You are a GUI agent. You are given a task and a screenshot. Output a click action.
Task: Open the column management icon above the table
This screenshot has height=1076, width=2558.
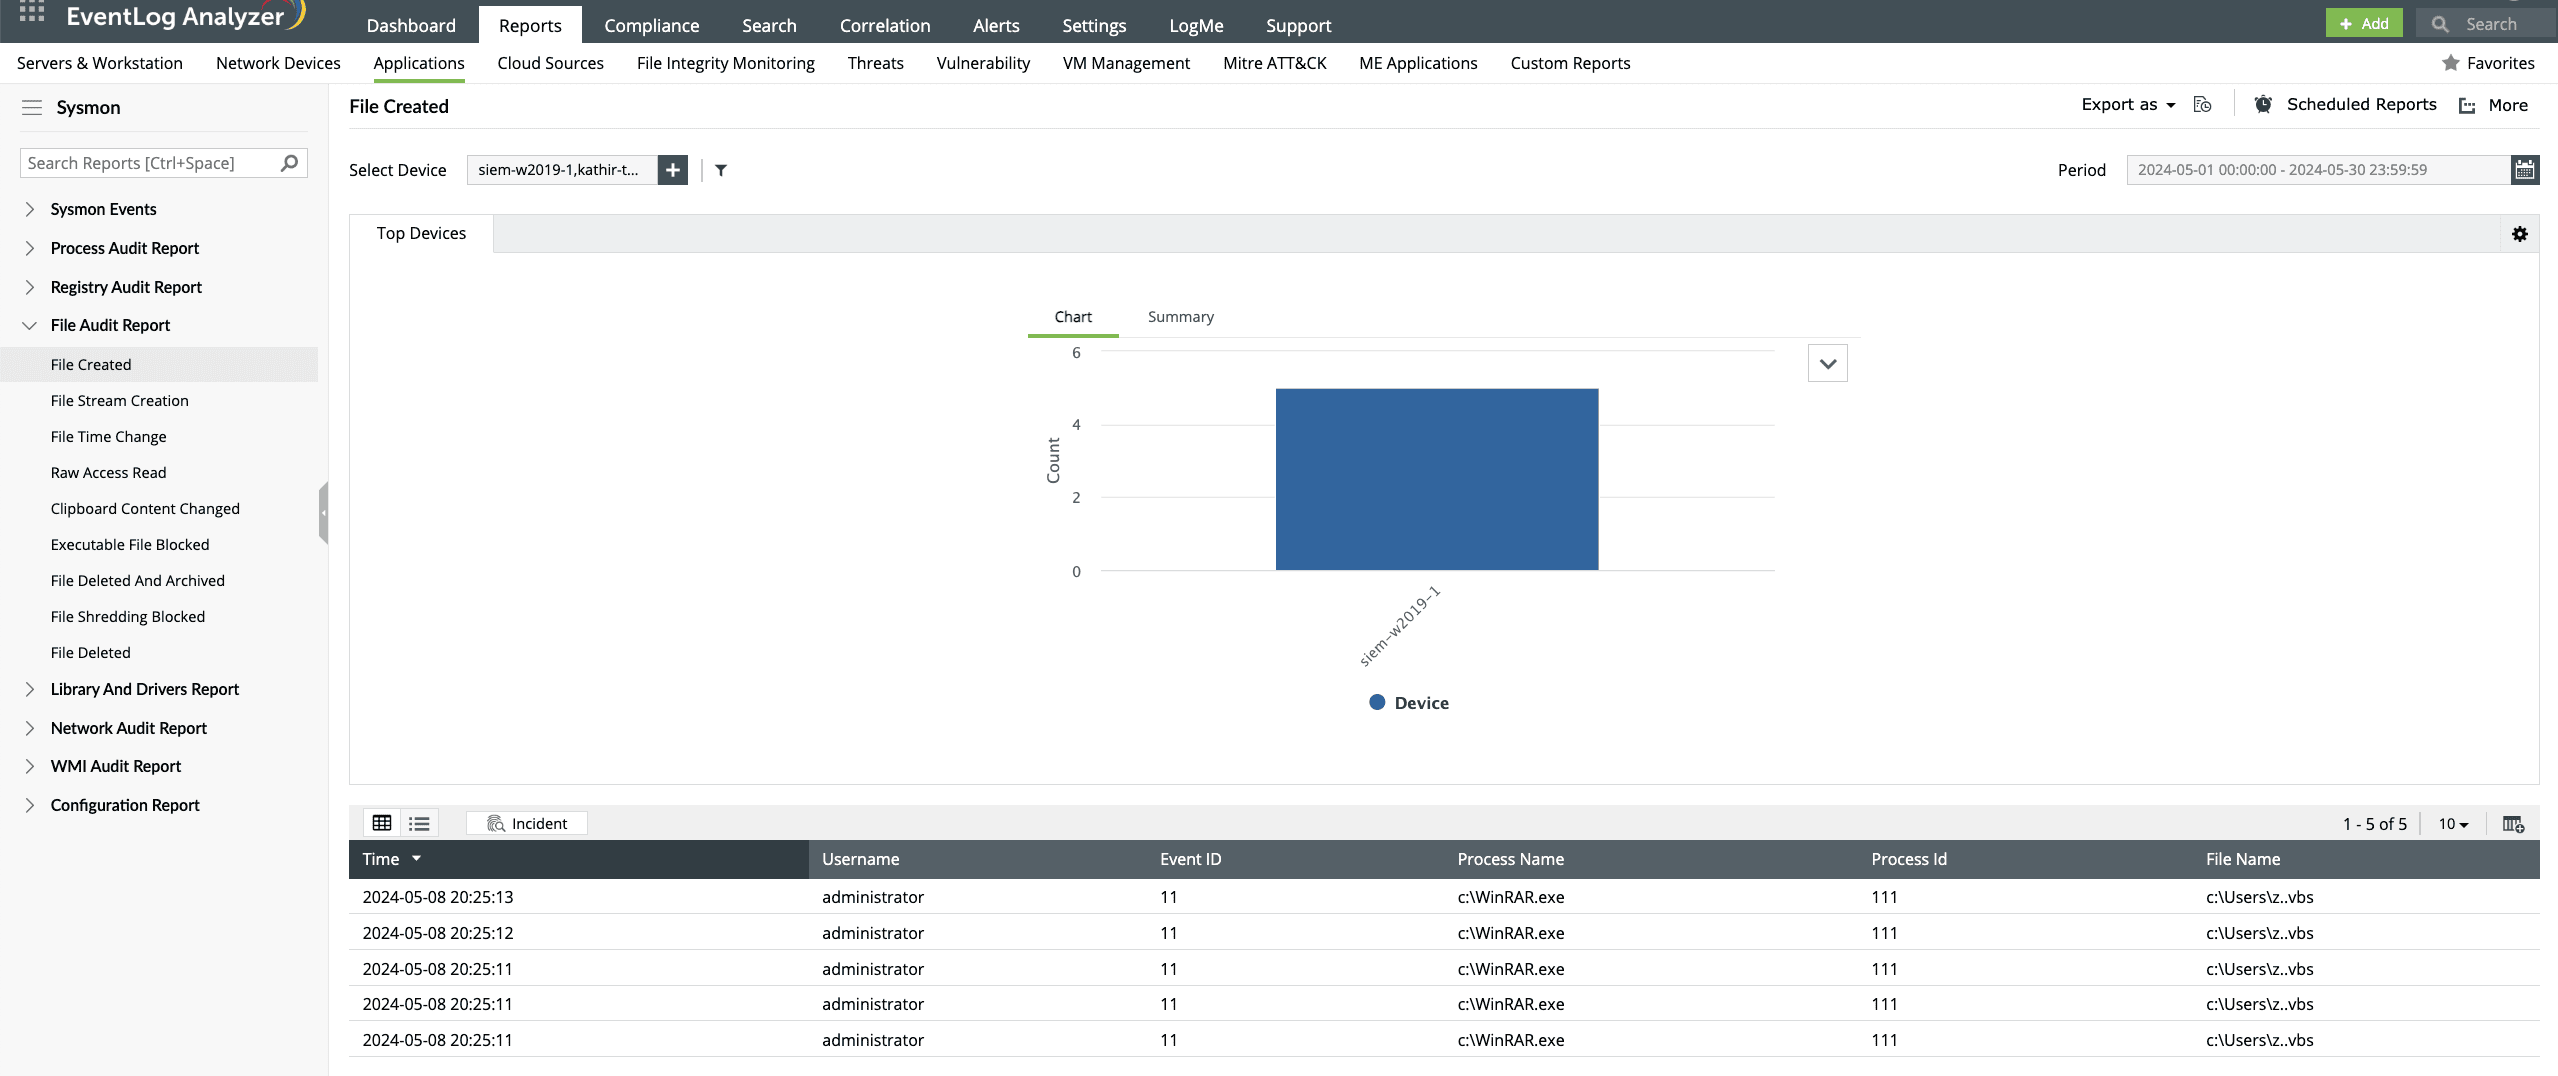[2513, 823]
